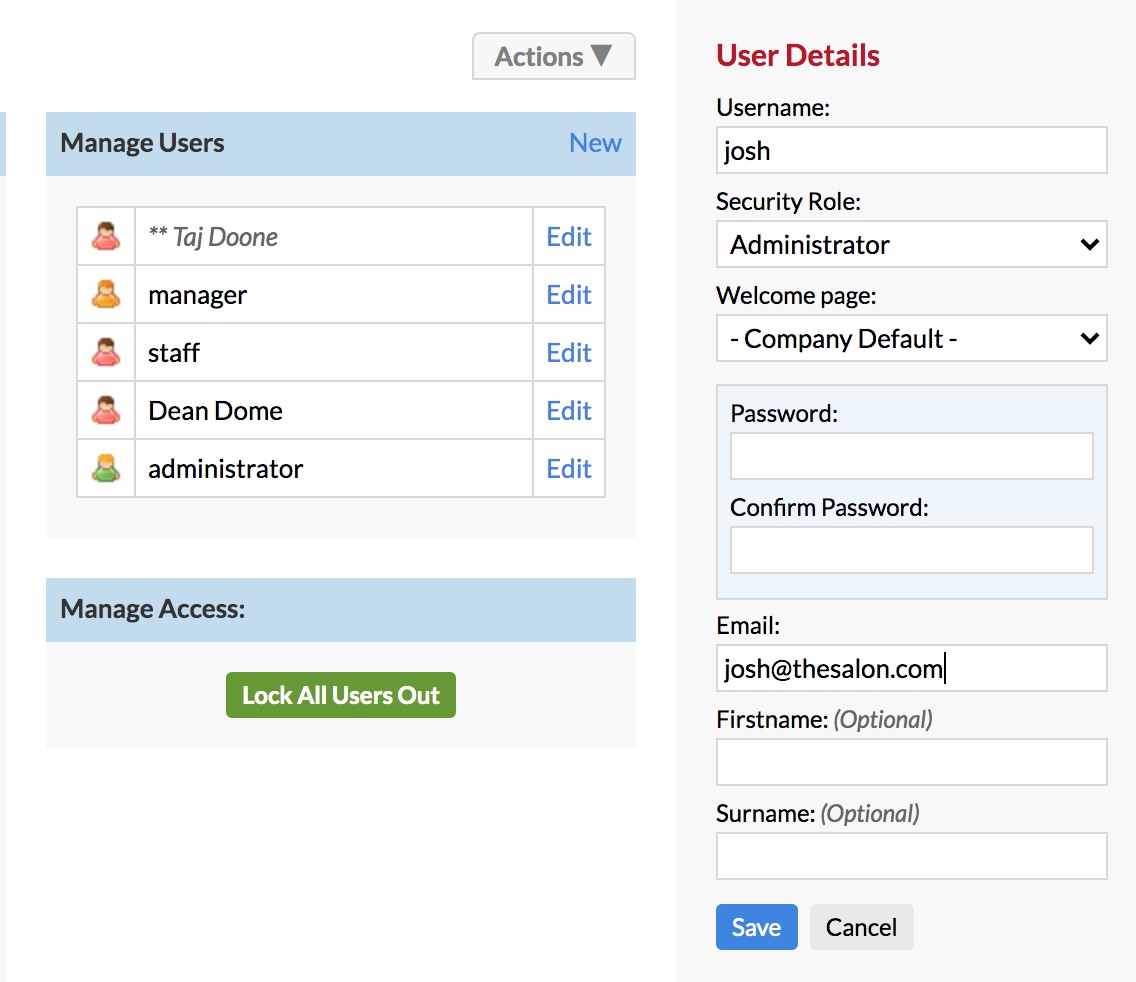1136x982 pixels.
Task: Open the Welcome page dropdown
Action: click(x=911, y=338)
